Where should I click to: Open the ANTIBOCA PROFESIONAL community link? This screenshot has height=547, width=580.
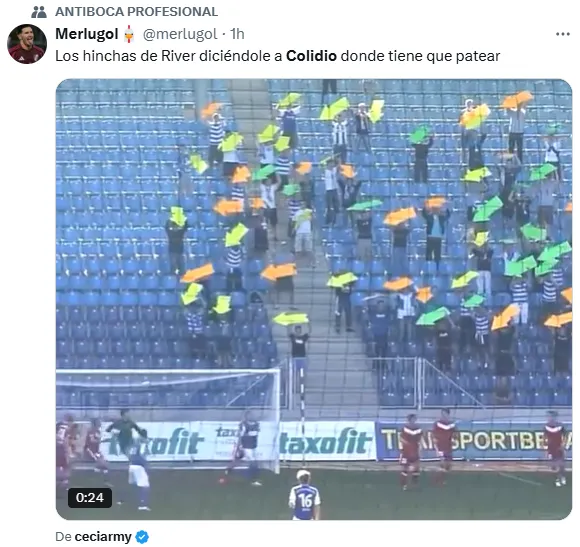pyautogui.click(x=136, y=12)
